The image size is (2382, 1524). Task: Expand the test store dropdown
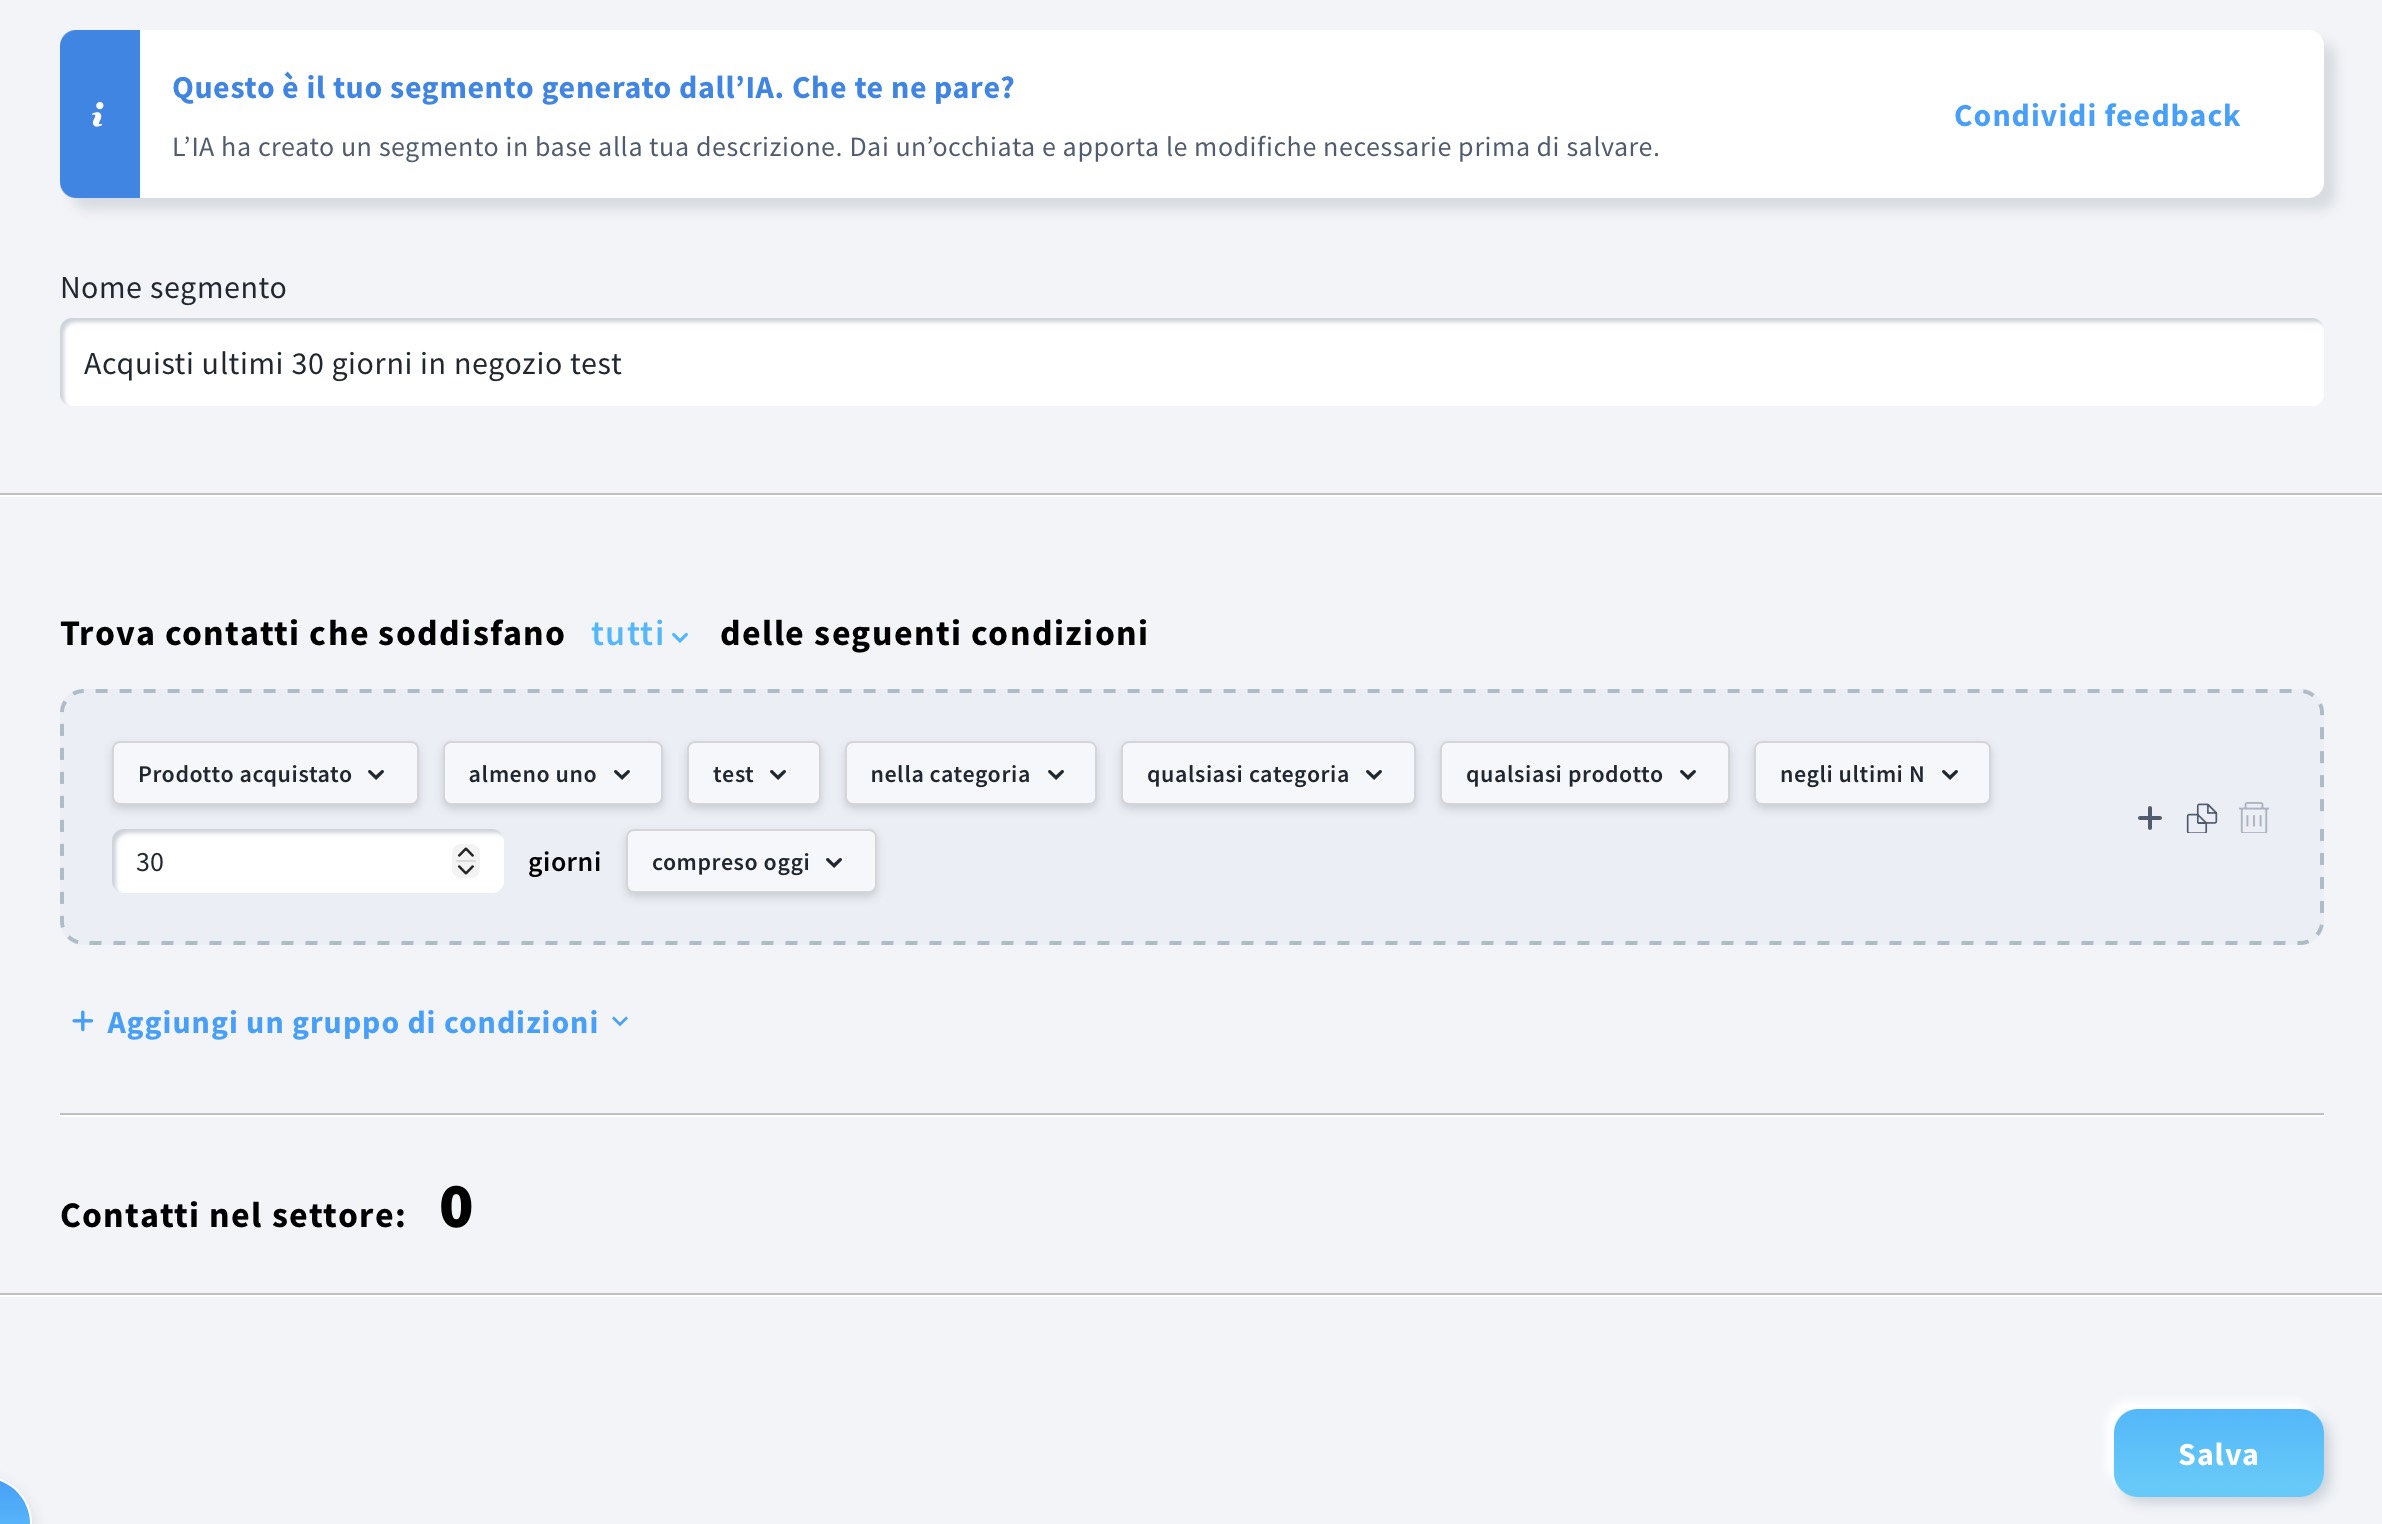752,773
